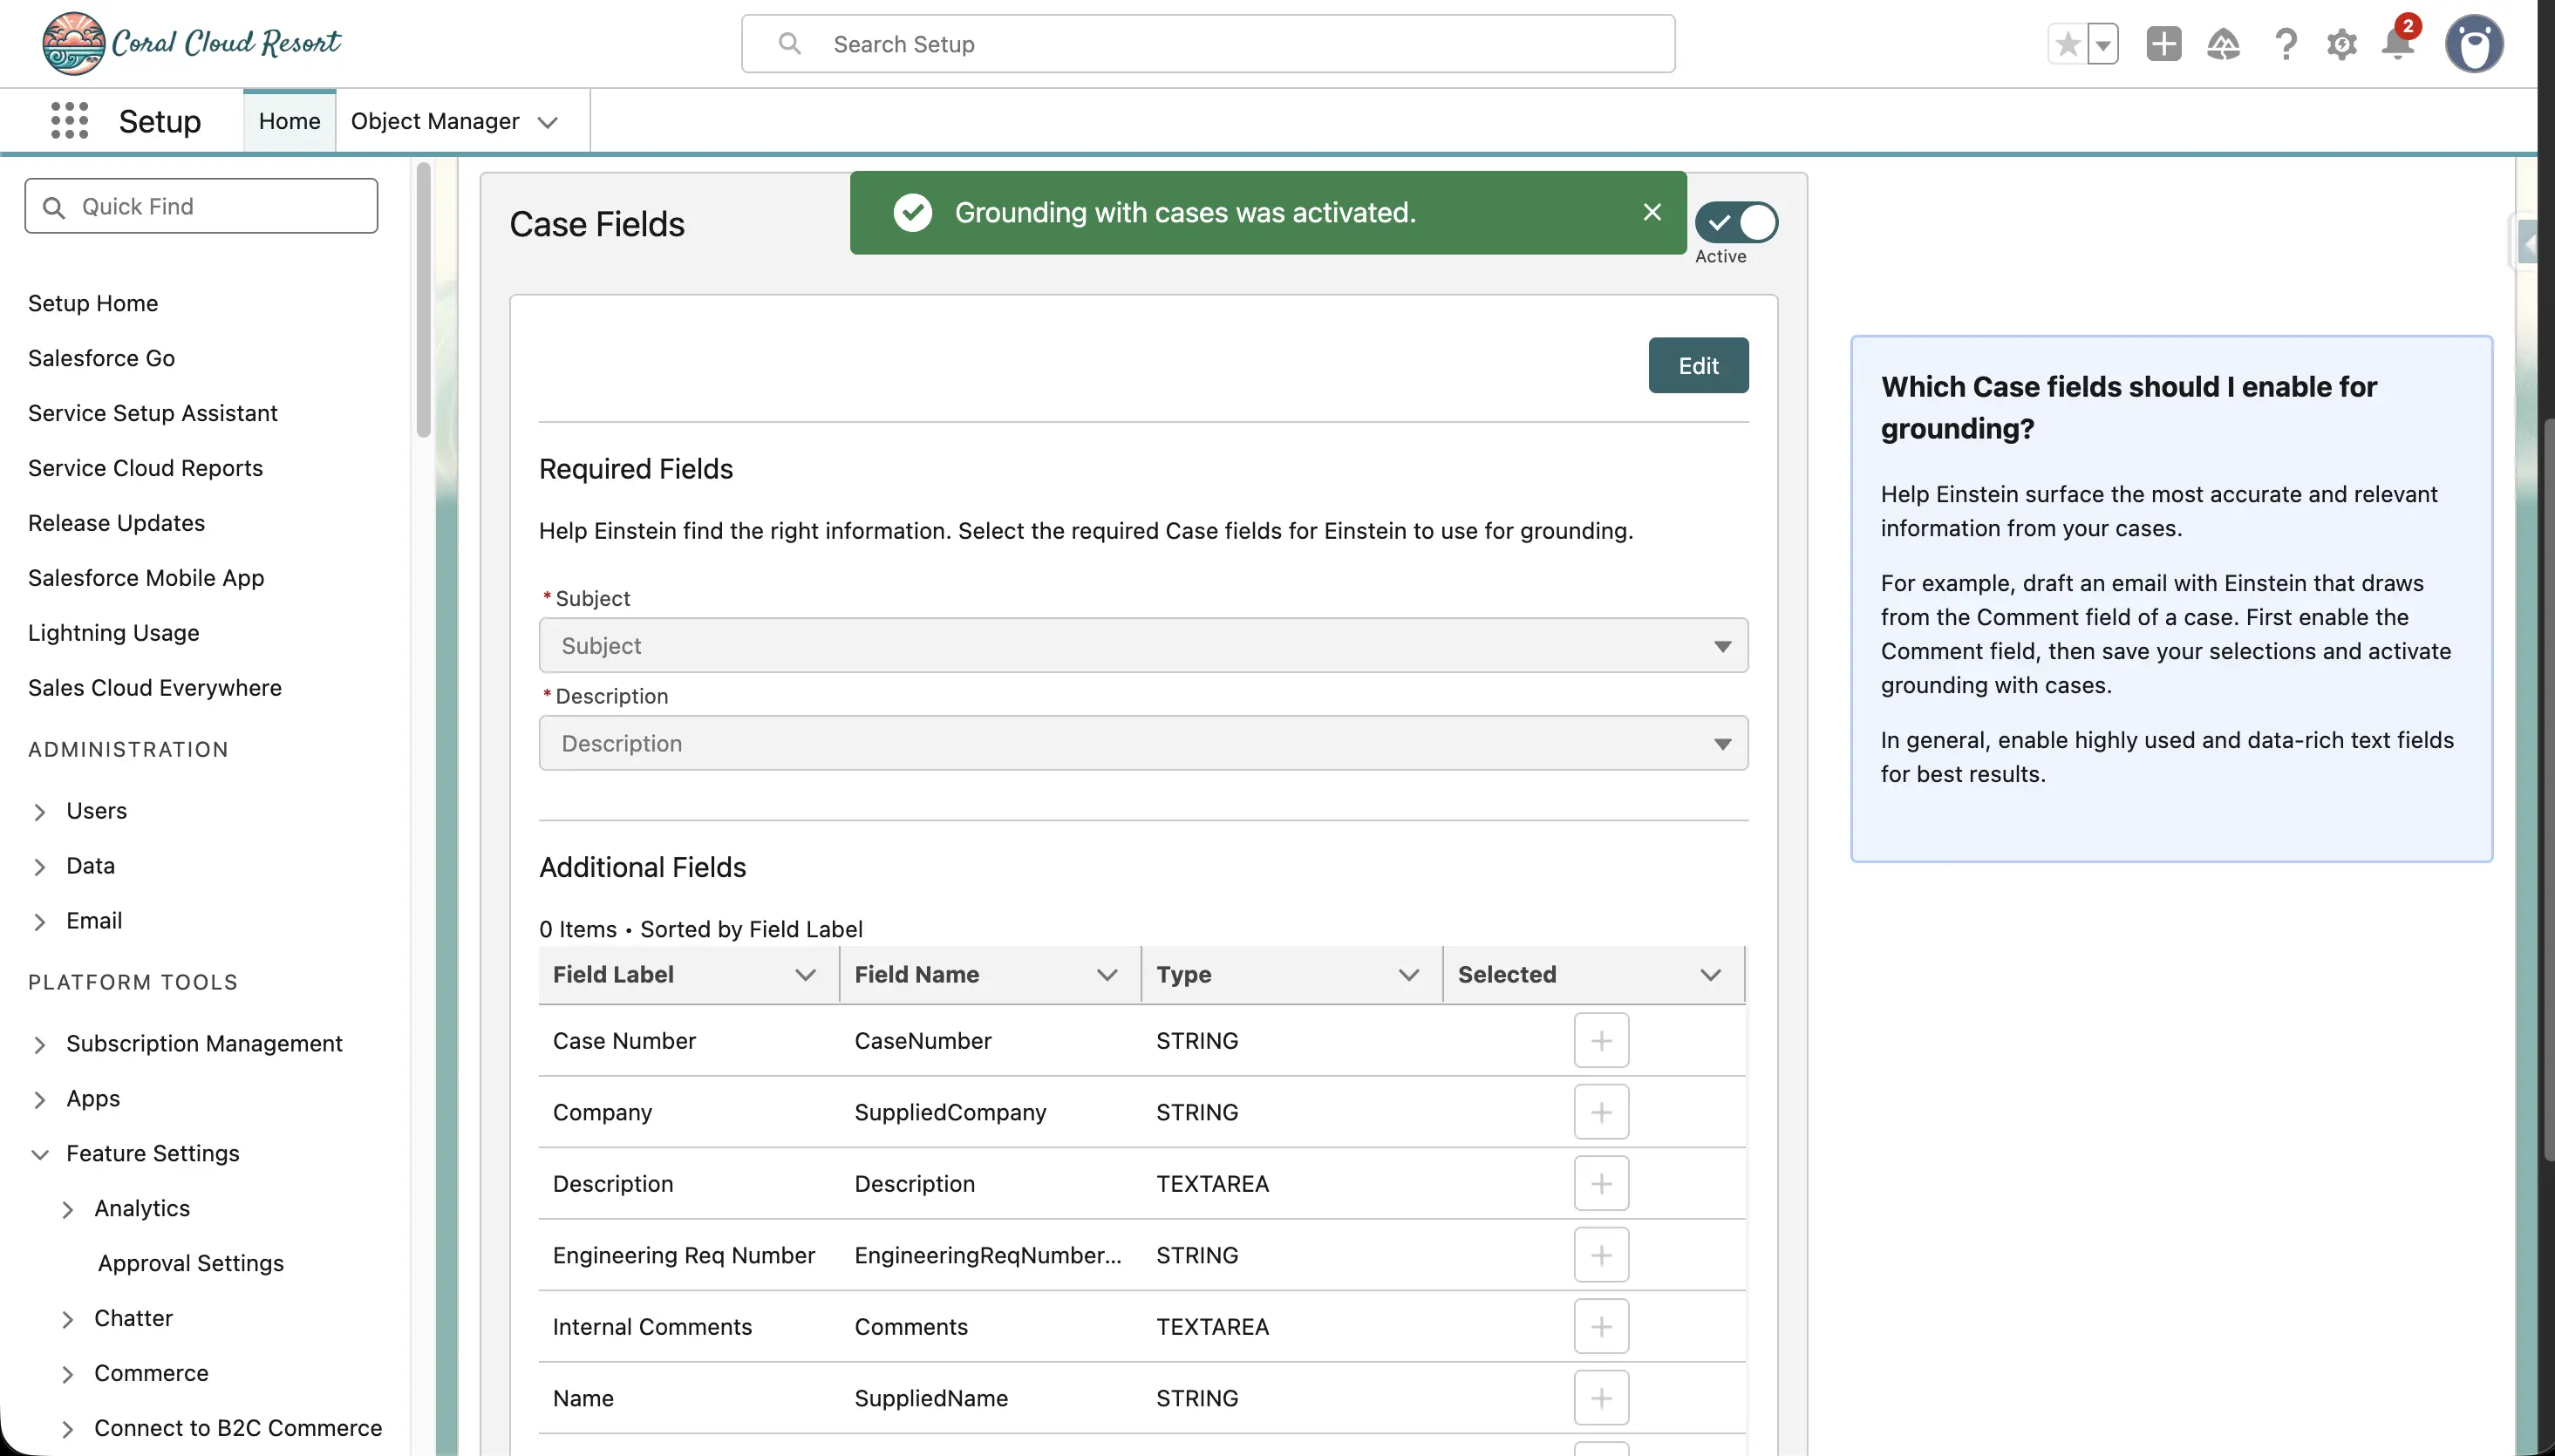Toggle the Active grounding switch off
Viewport: 2555px width, 1456px height.
point(1737,222)
